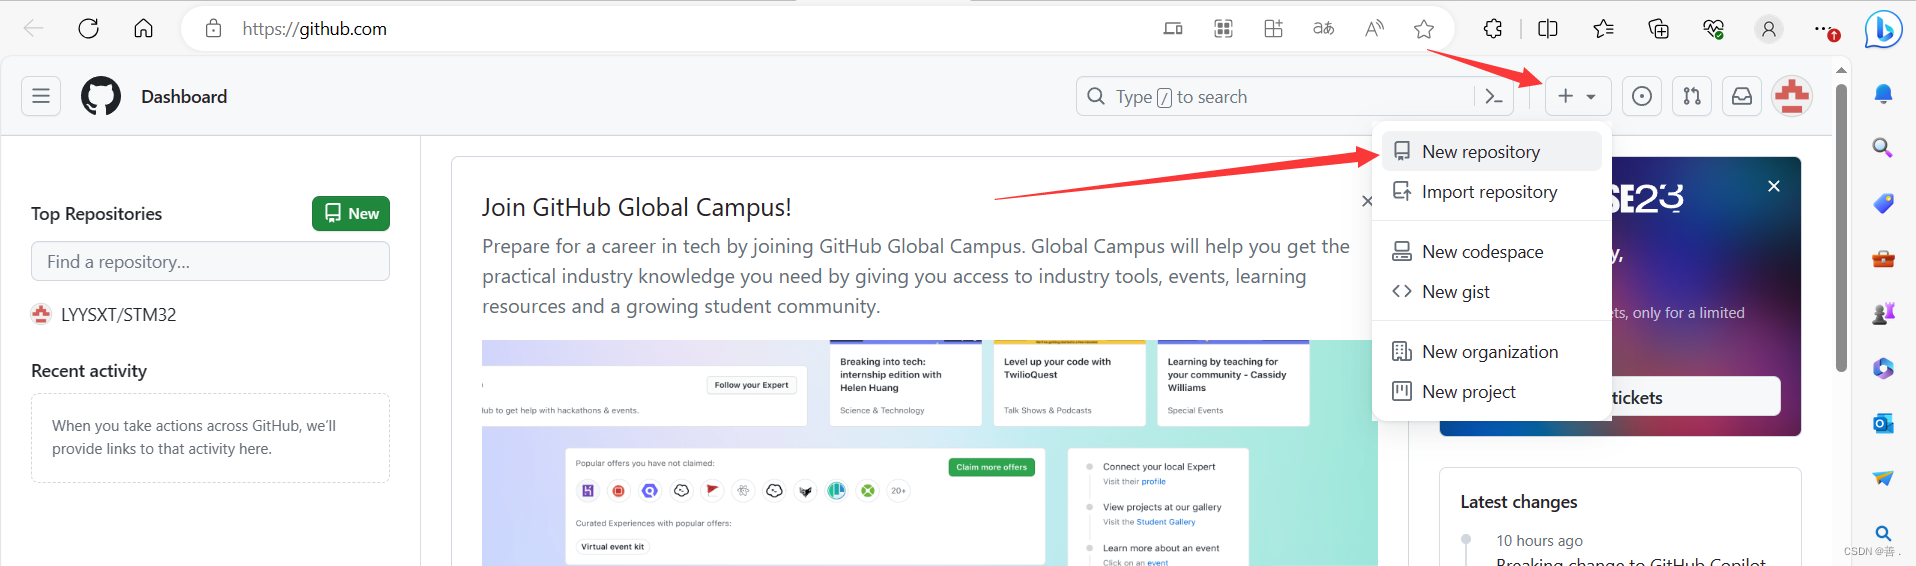The height and width of the screenshot is (566, 1916).
Task: Click the Type / to search box
Action: [x=1275, y=96]
